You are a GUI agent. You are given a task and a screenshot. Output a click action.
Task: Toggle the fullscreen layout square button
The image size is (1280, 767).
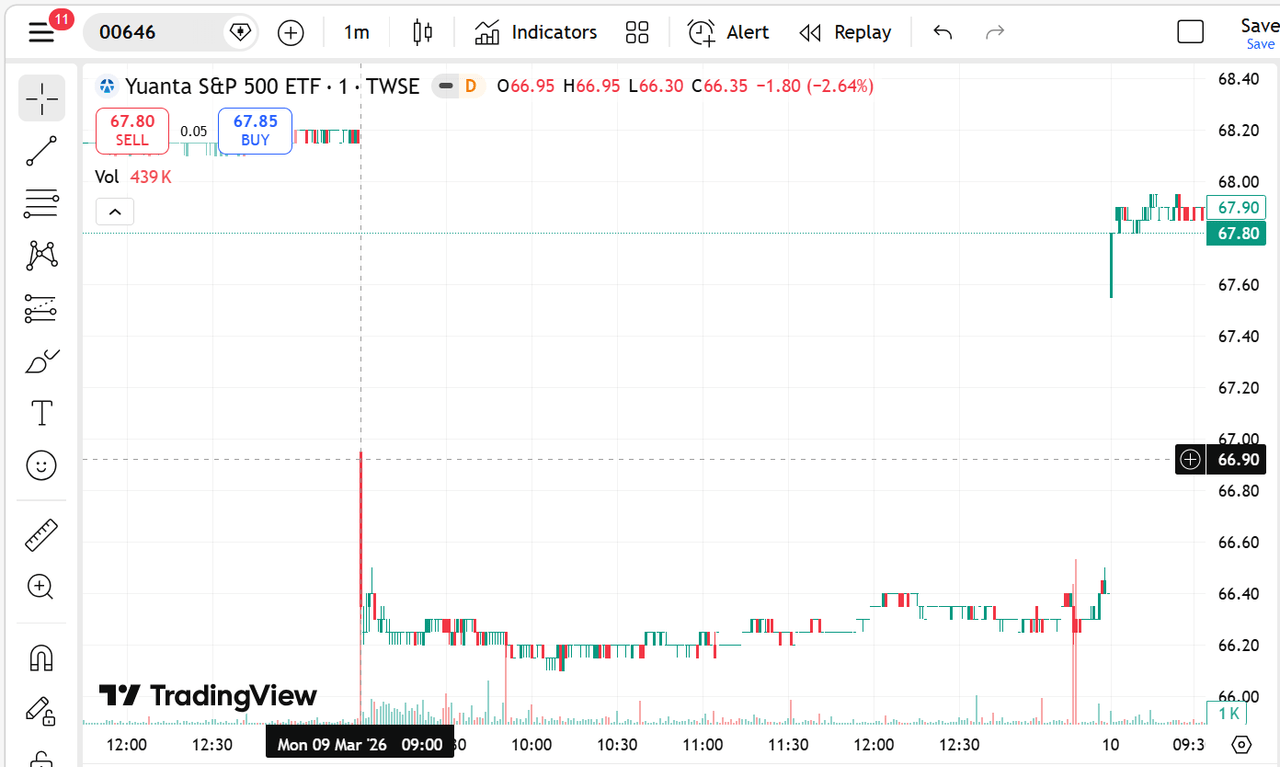1190,32
